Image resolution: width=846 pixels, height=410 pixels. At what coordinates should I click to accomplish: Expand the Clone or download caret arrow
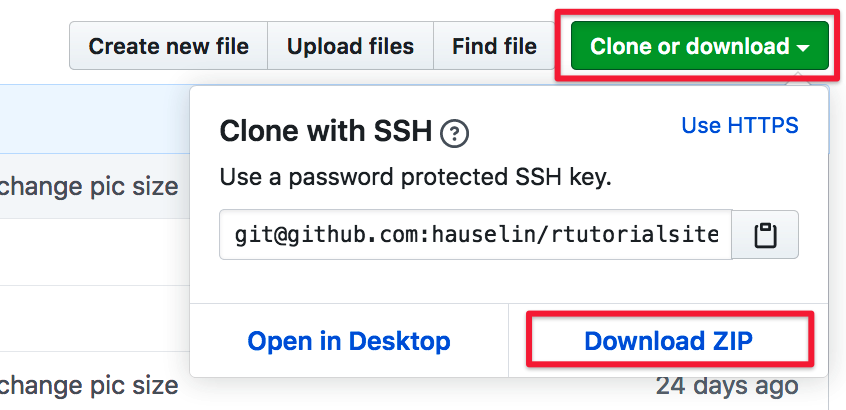coord(803,48)
